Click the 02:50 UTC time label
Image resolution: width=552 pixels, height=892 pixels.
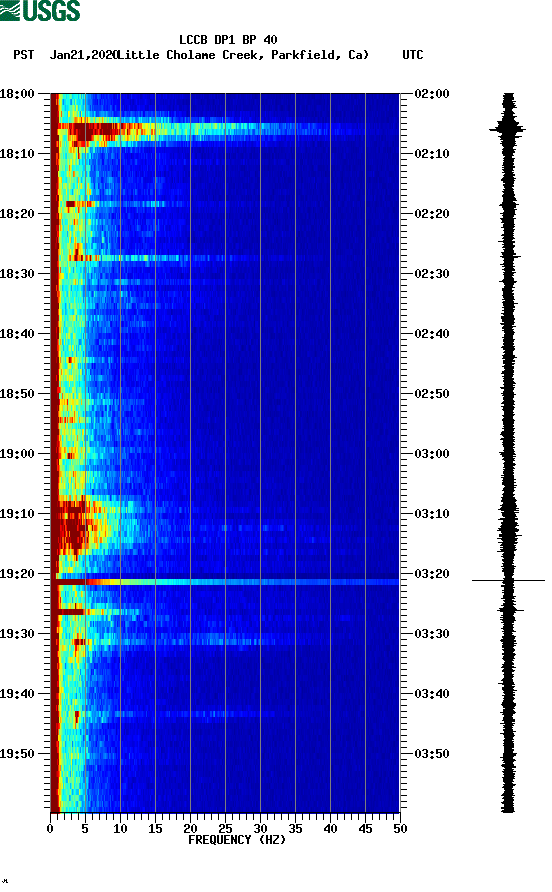point(432,394)
